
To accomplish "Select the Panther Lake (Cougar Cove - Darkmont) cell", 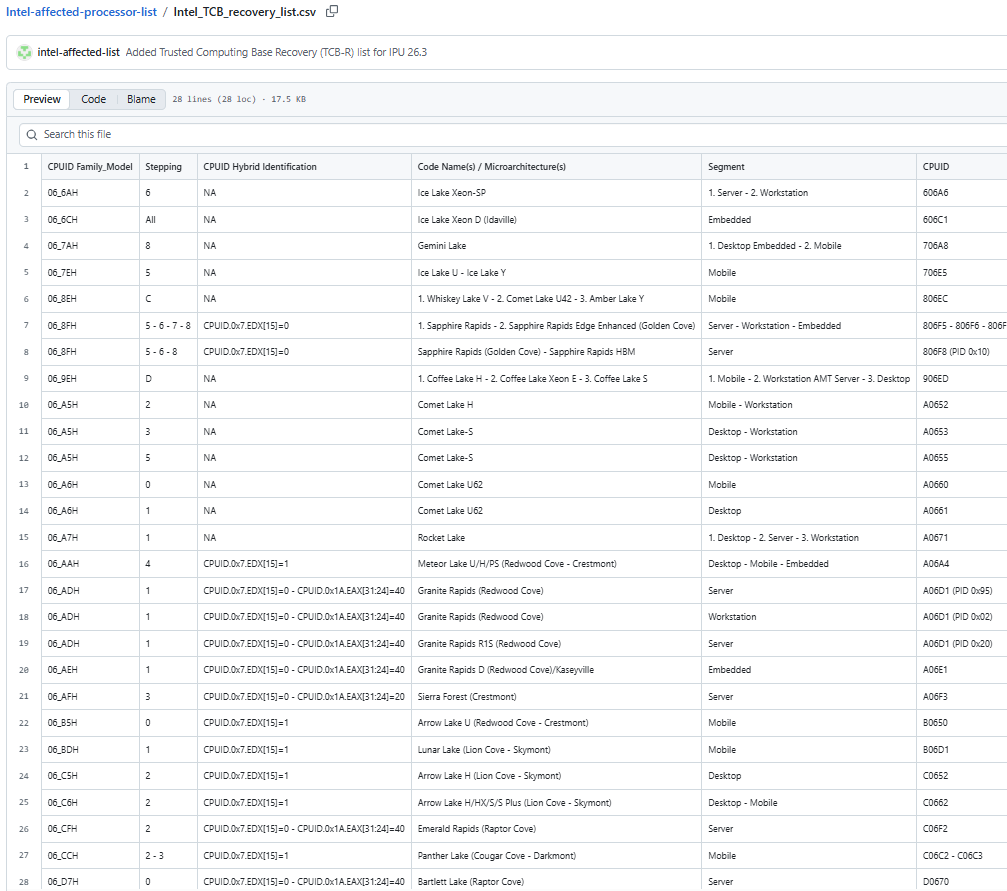I will 556,856.
